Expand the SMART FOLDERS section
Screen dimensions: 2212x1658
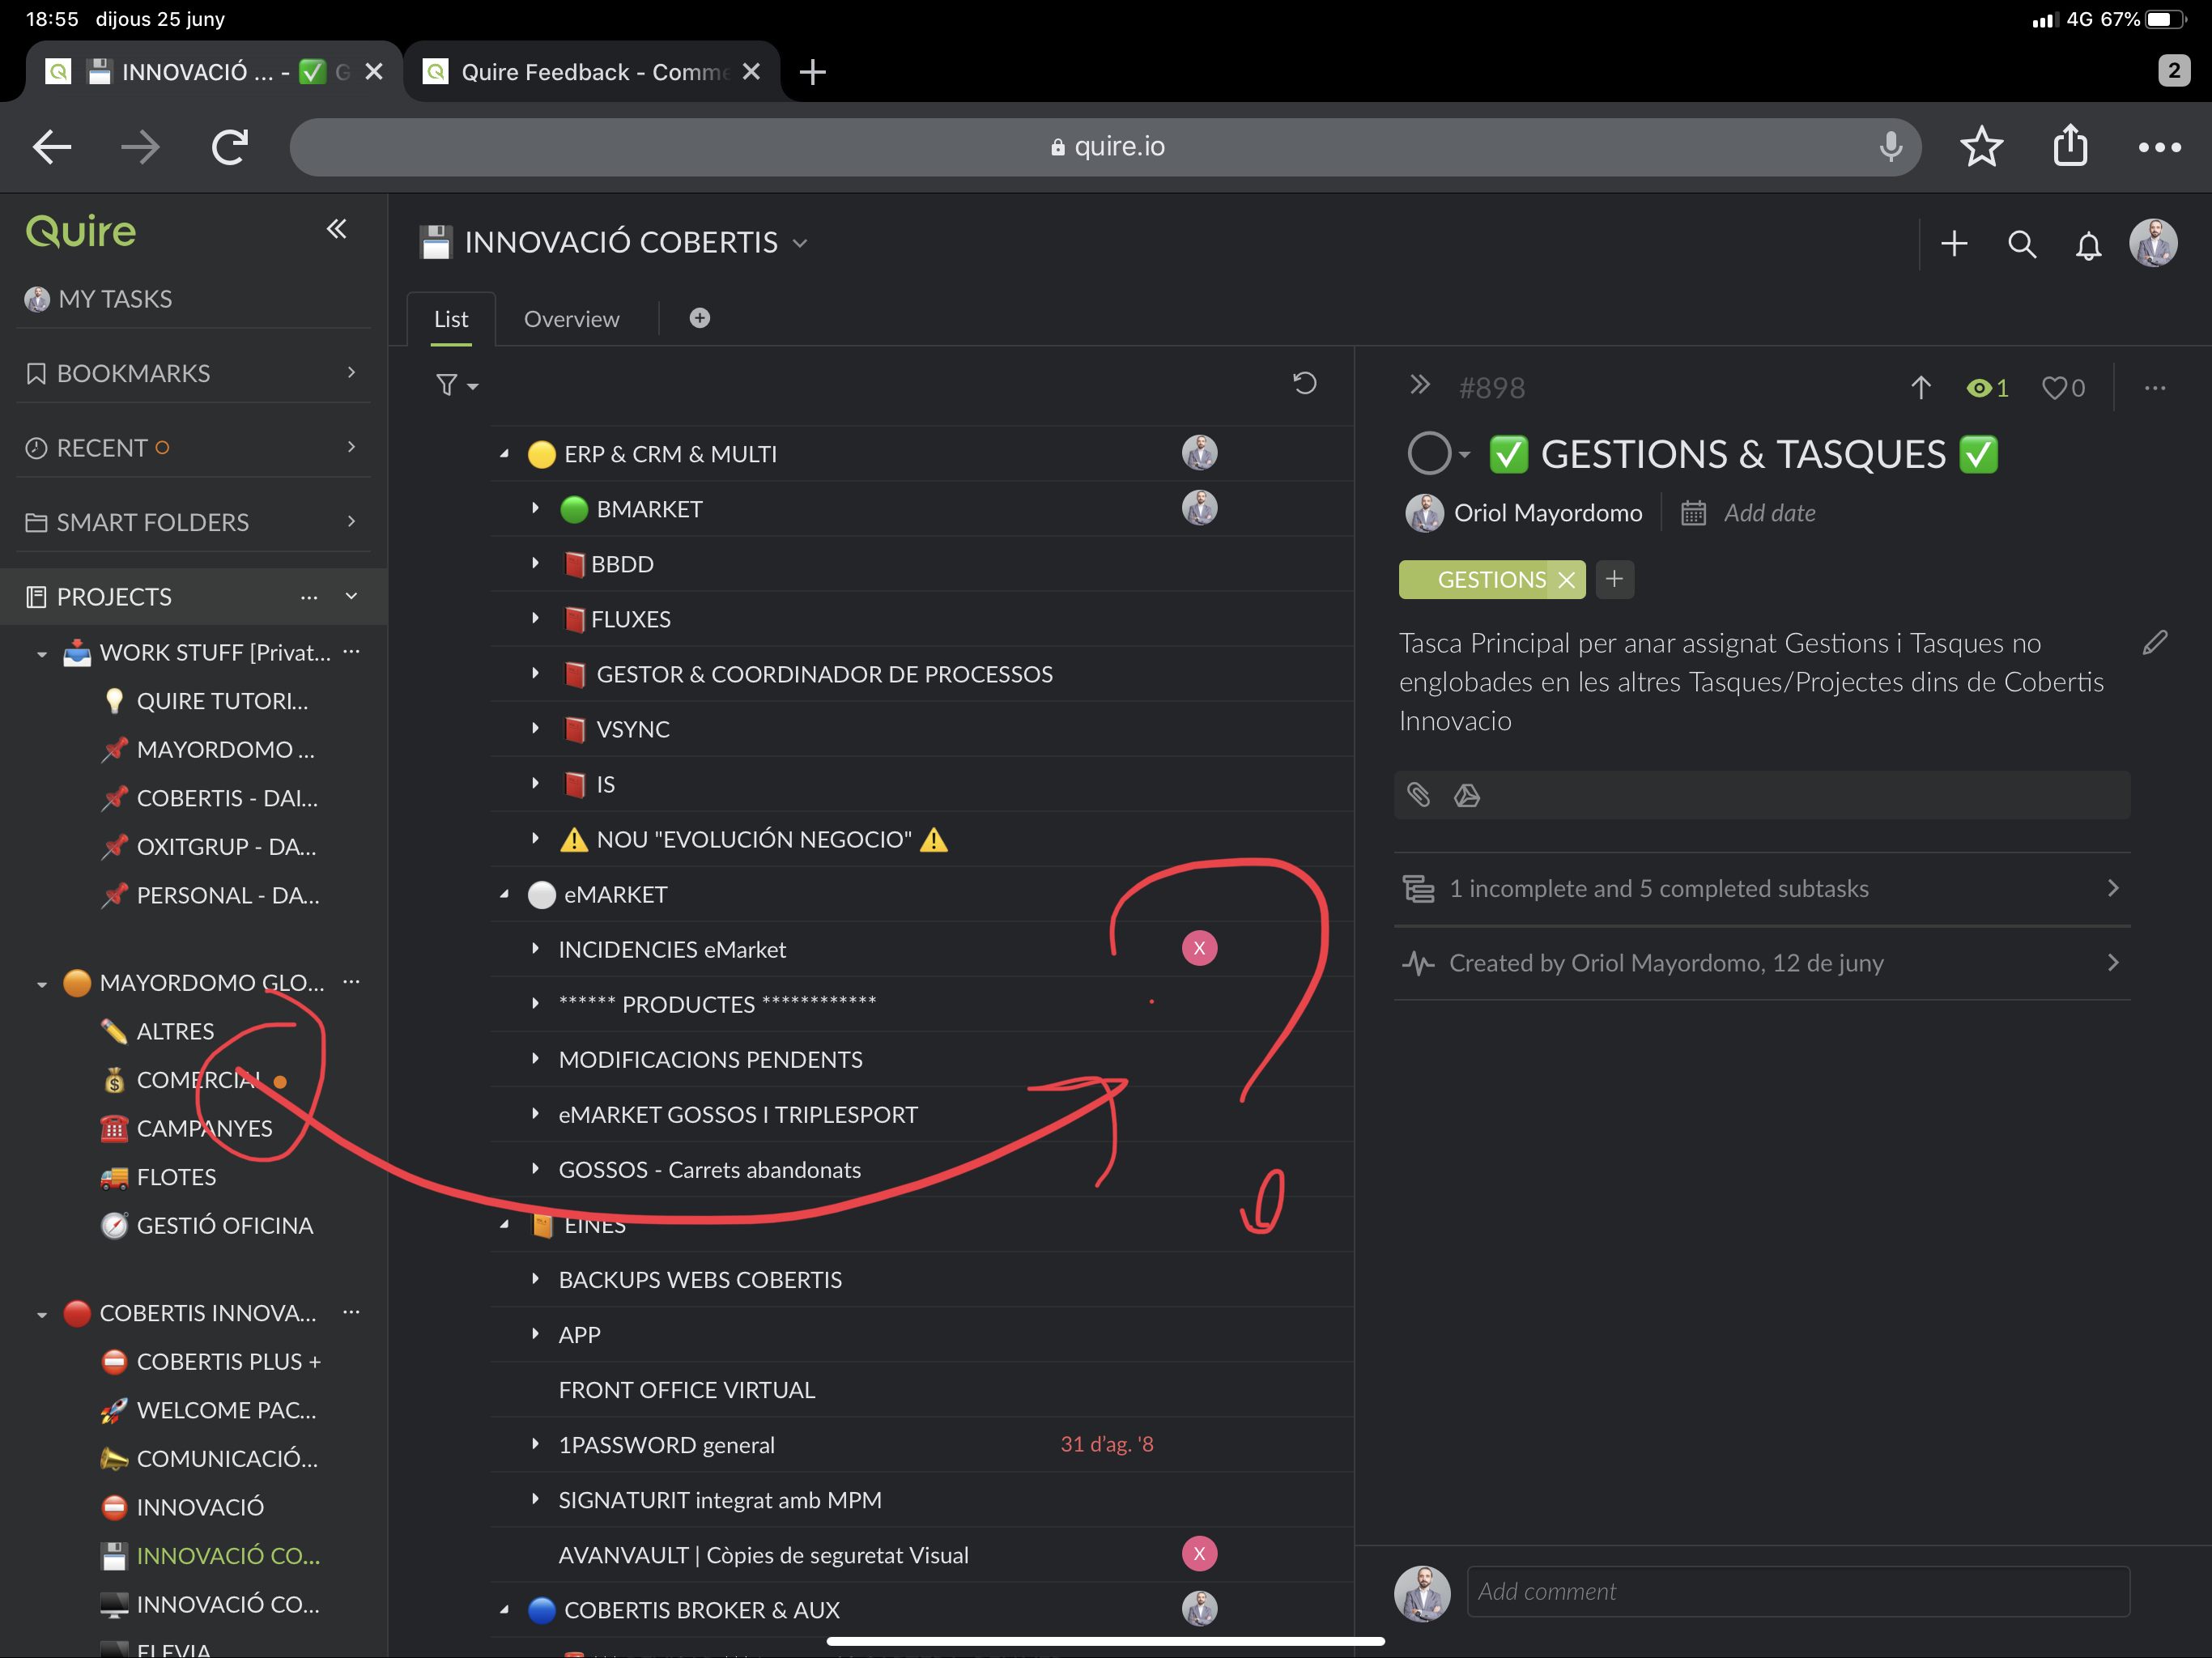351,521
